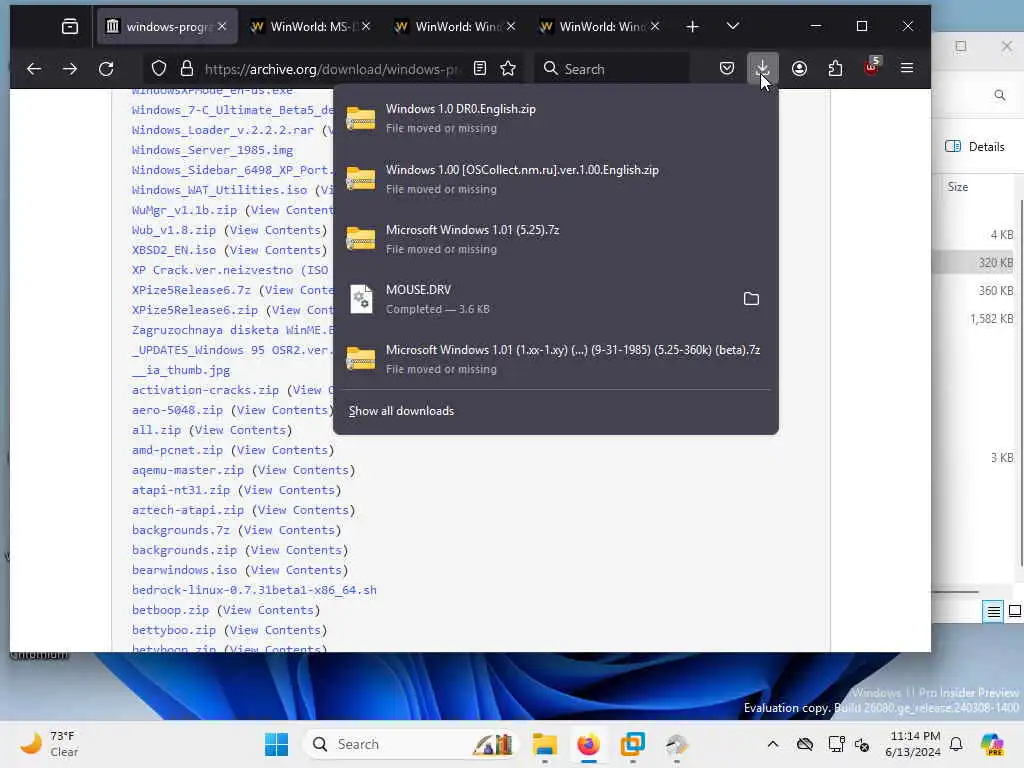Open Wub_v1.8.zip link
Image resolution: width=1024 pixels, height=768 pixels.
point(174,230)
